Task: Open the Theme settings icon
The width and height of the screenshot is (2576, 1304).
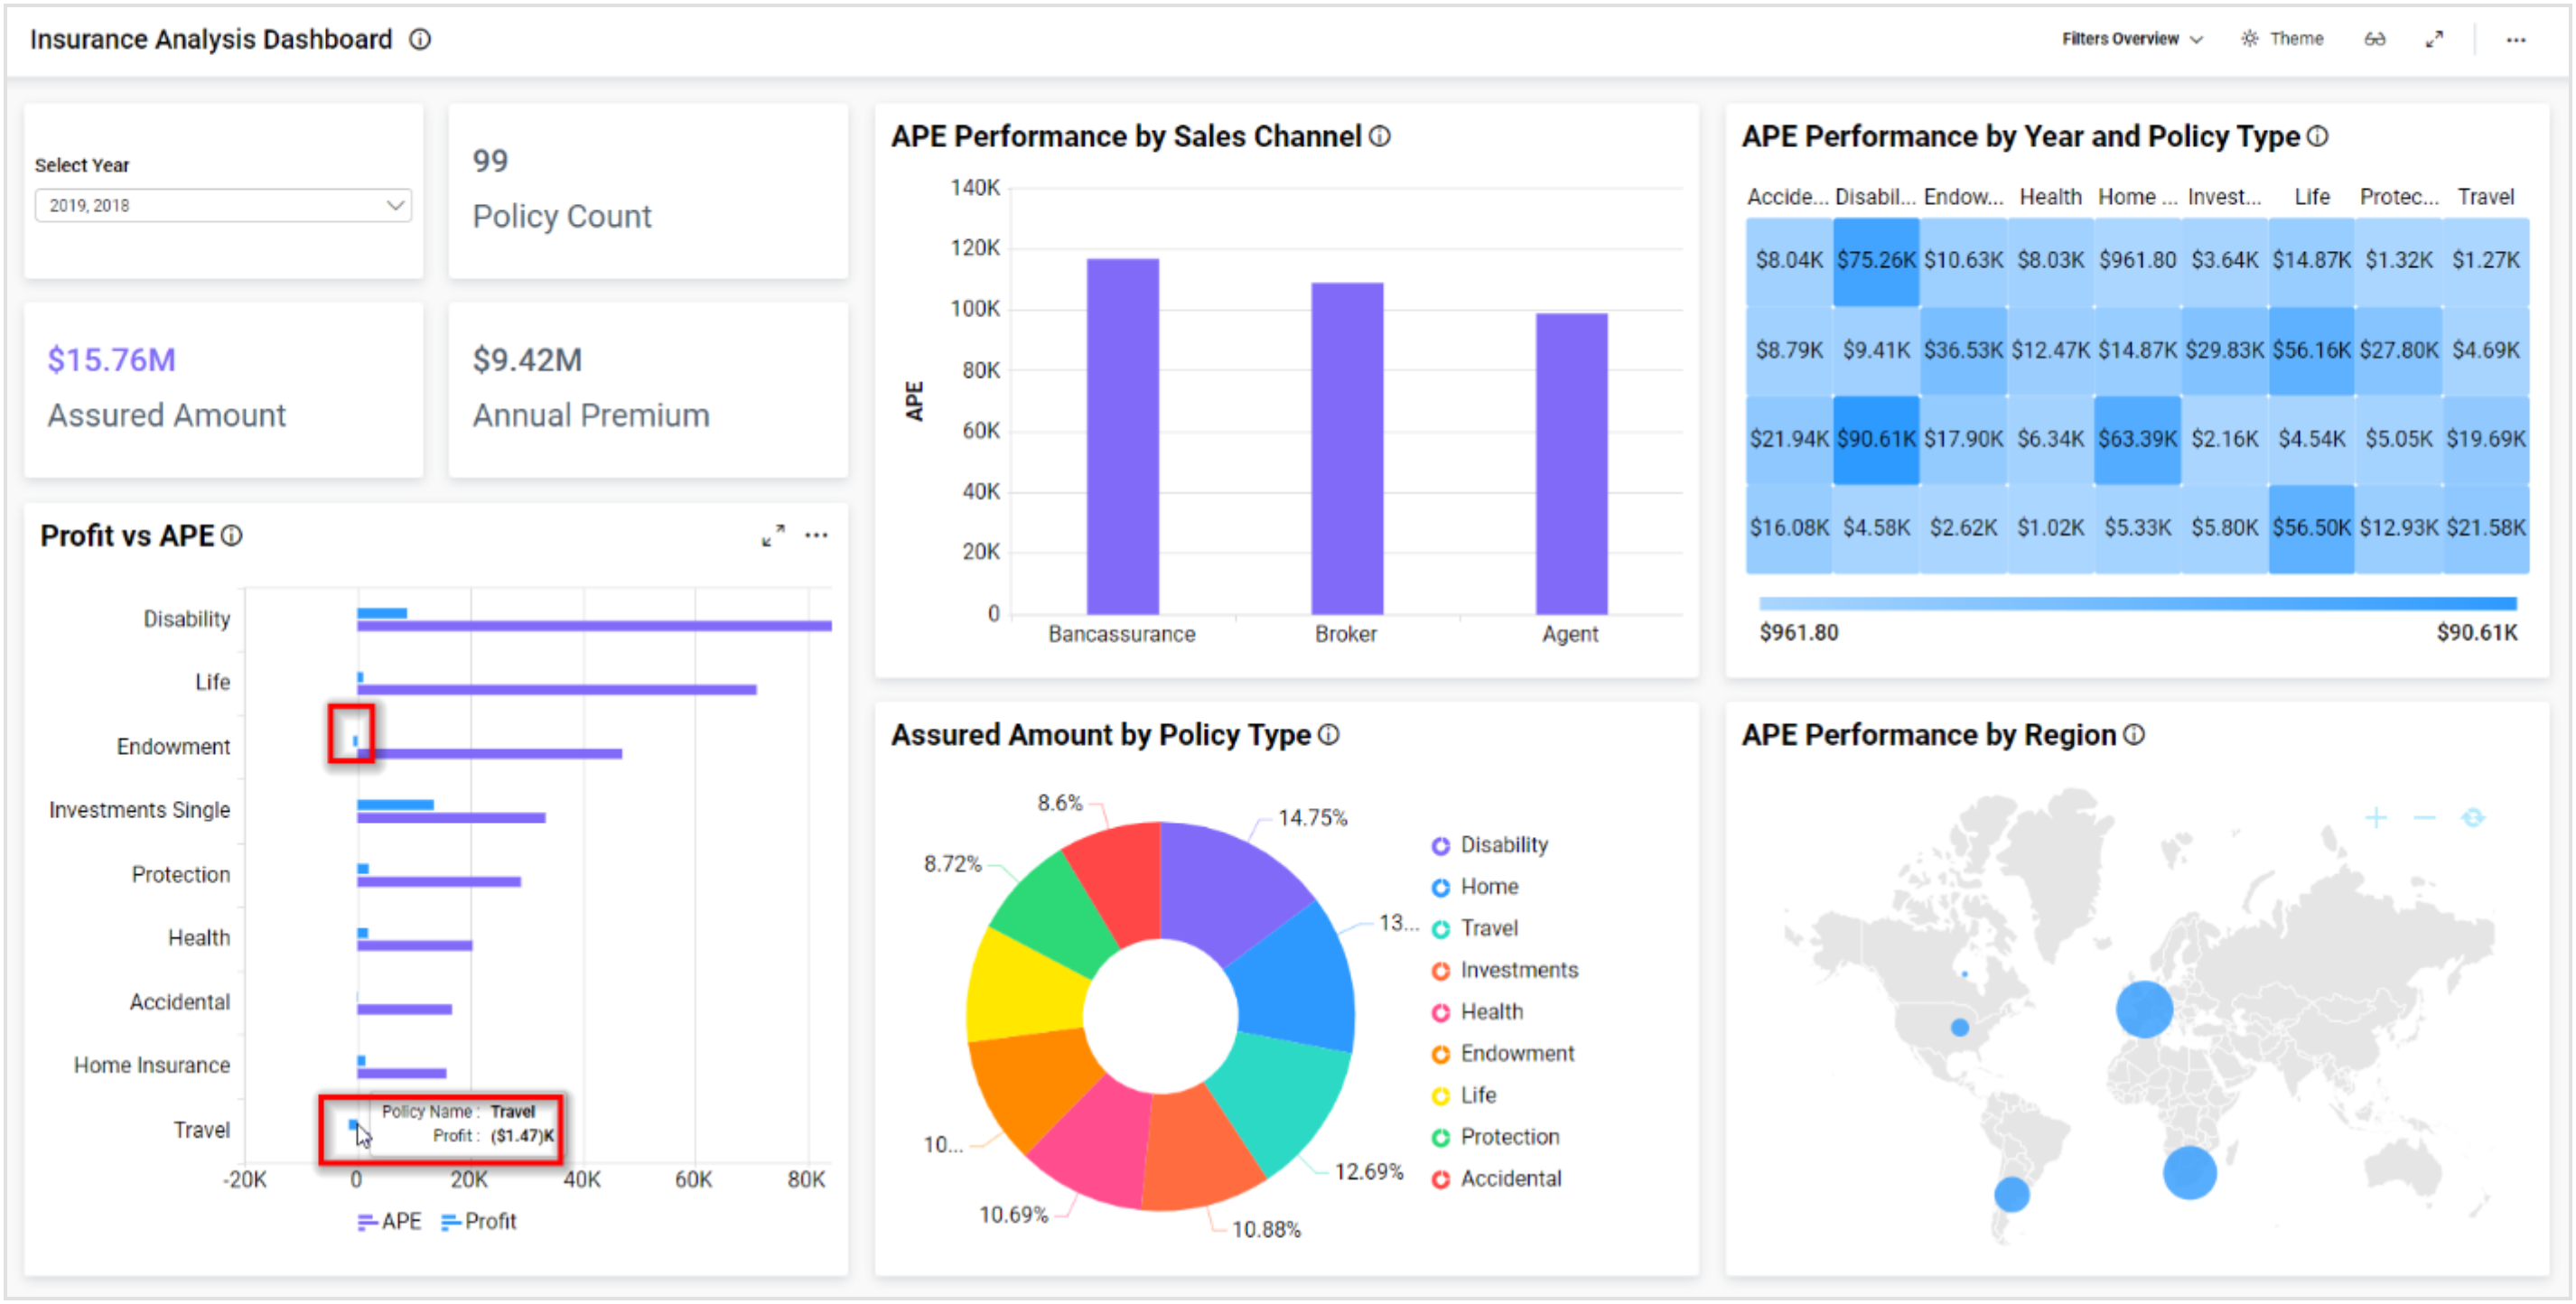Action: (x=2252, y=38)
